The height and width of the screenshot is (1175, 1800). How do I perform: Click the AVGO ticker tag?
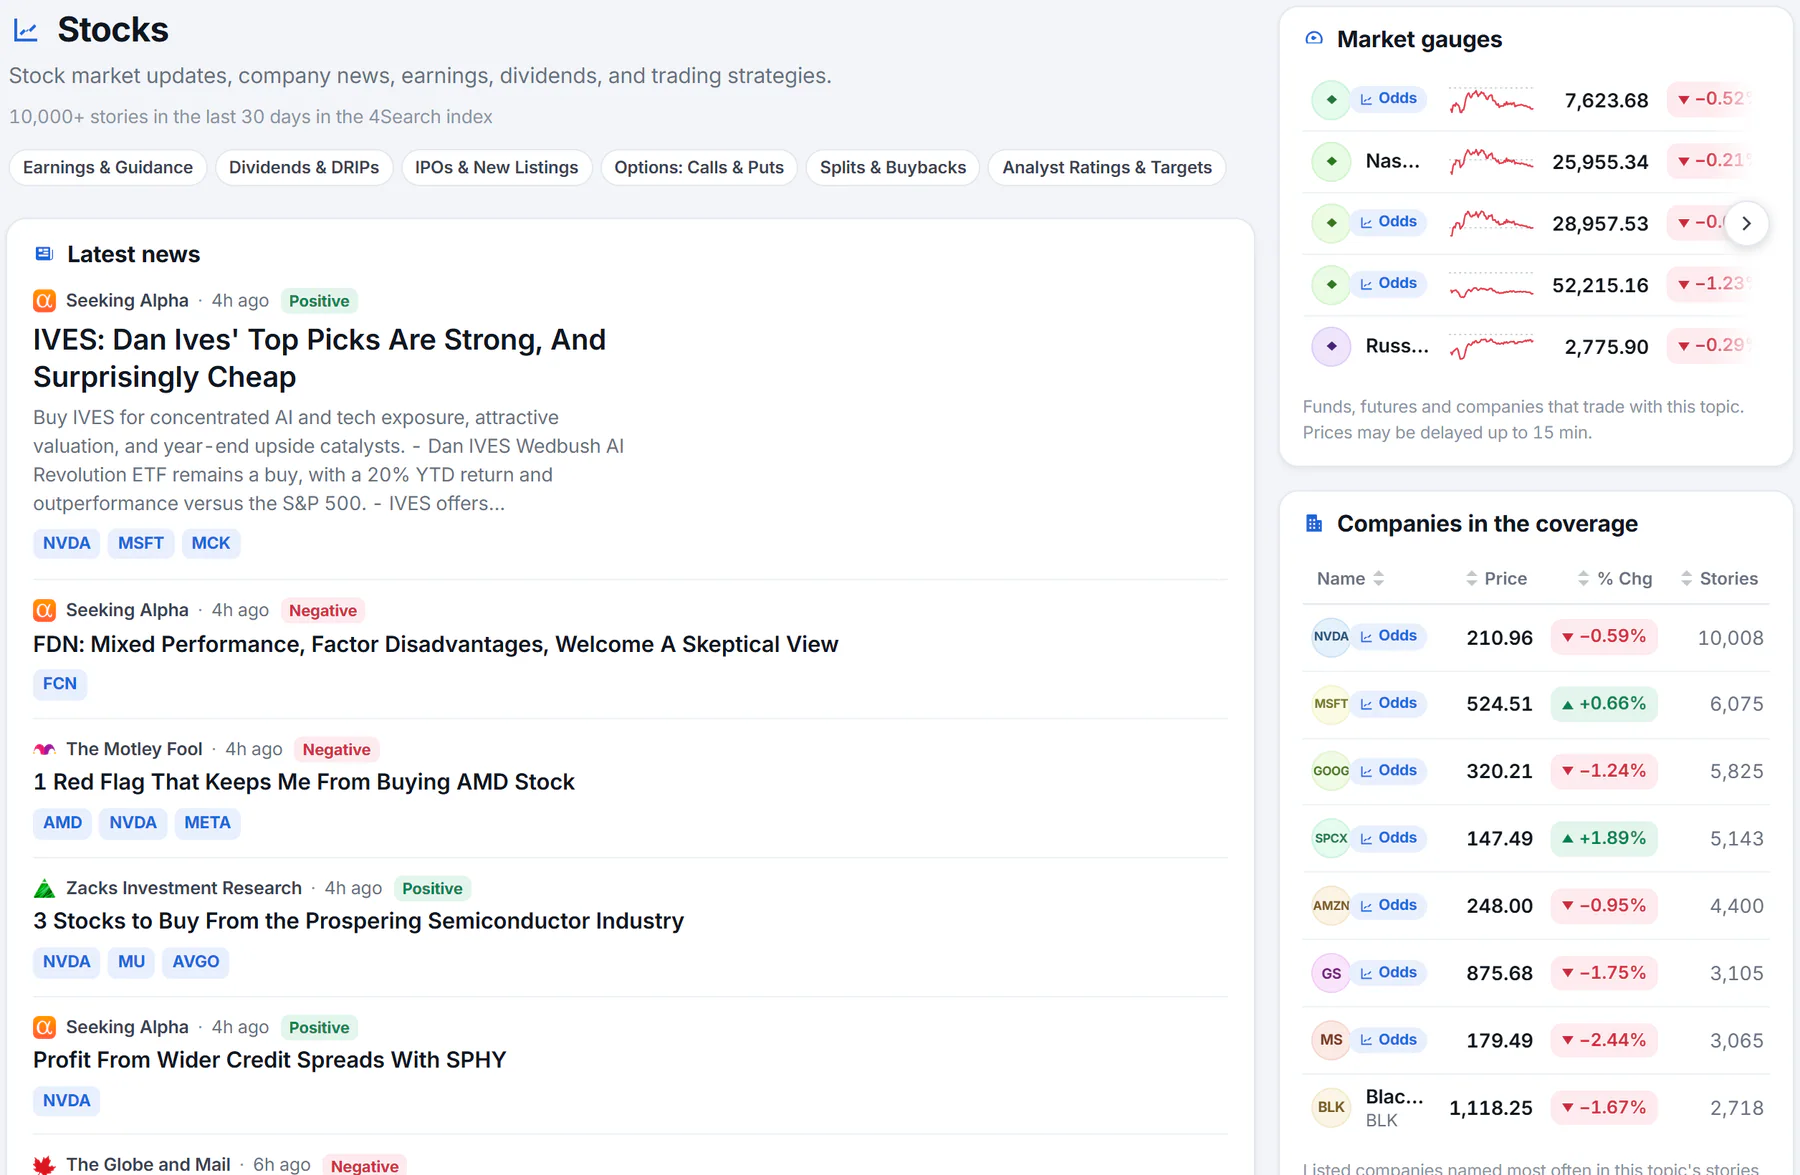(196, 961)
